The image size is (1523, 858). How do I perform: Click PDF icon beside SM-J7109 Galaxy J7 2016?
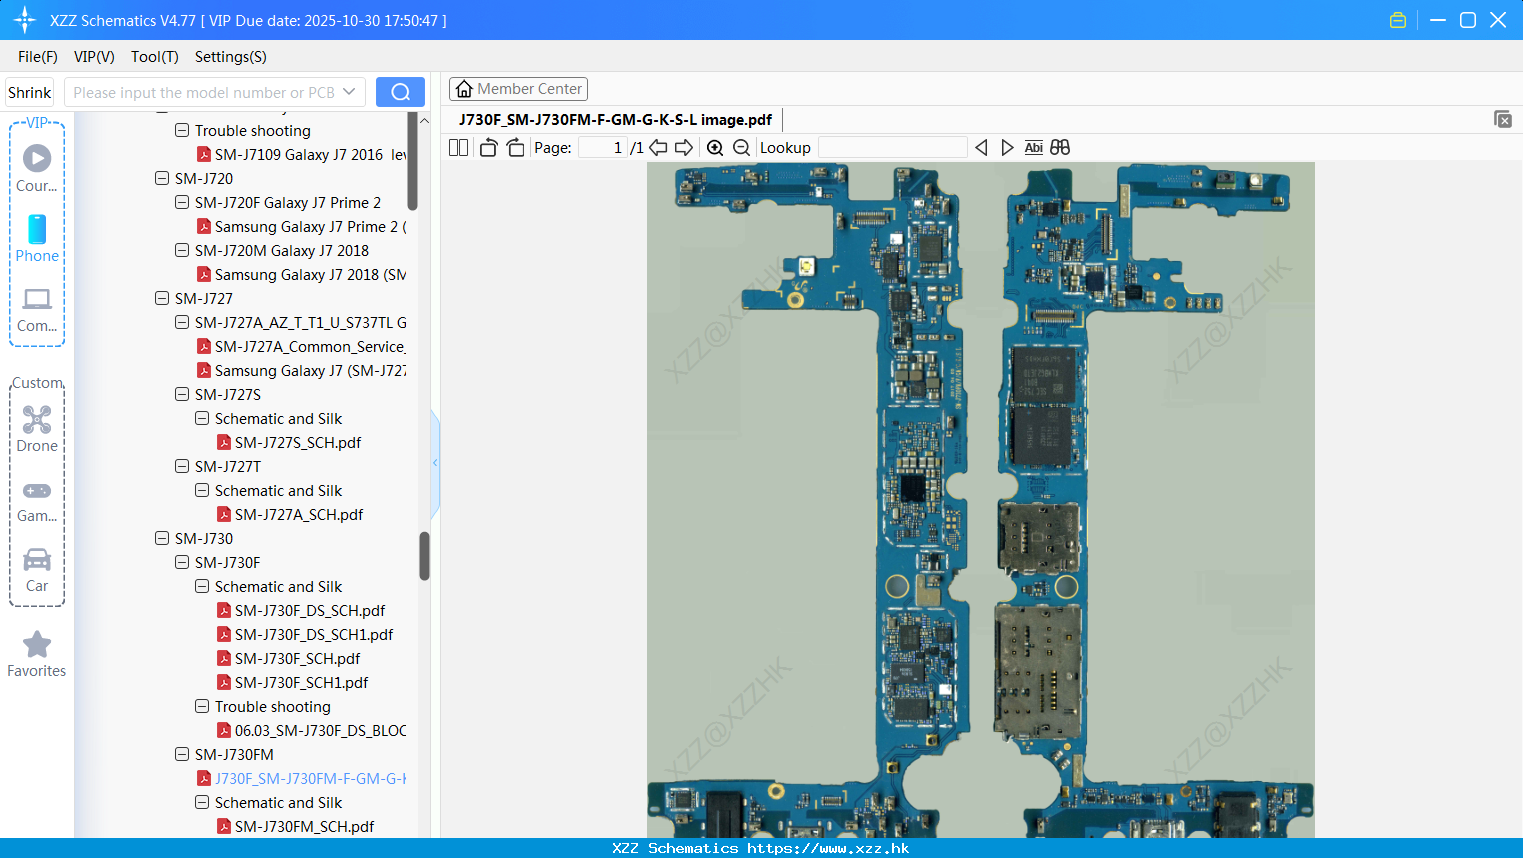point(204,154)
